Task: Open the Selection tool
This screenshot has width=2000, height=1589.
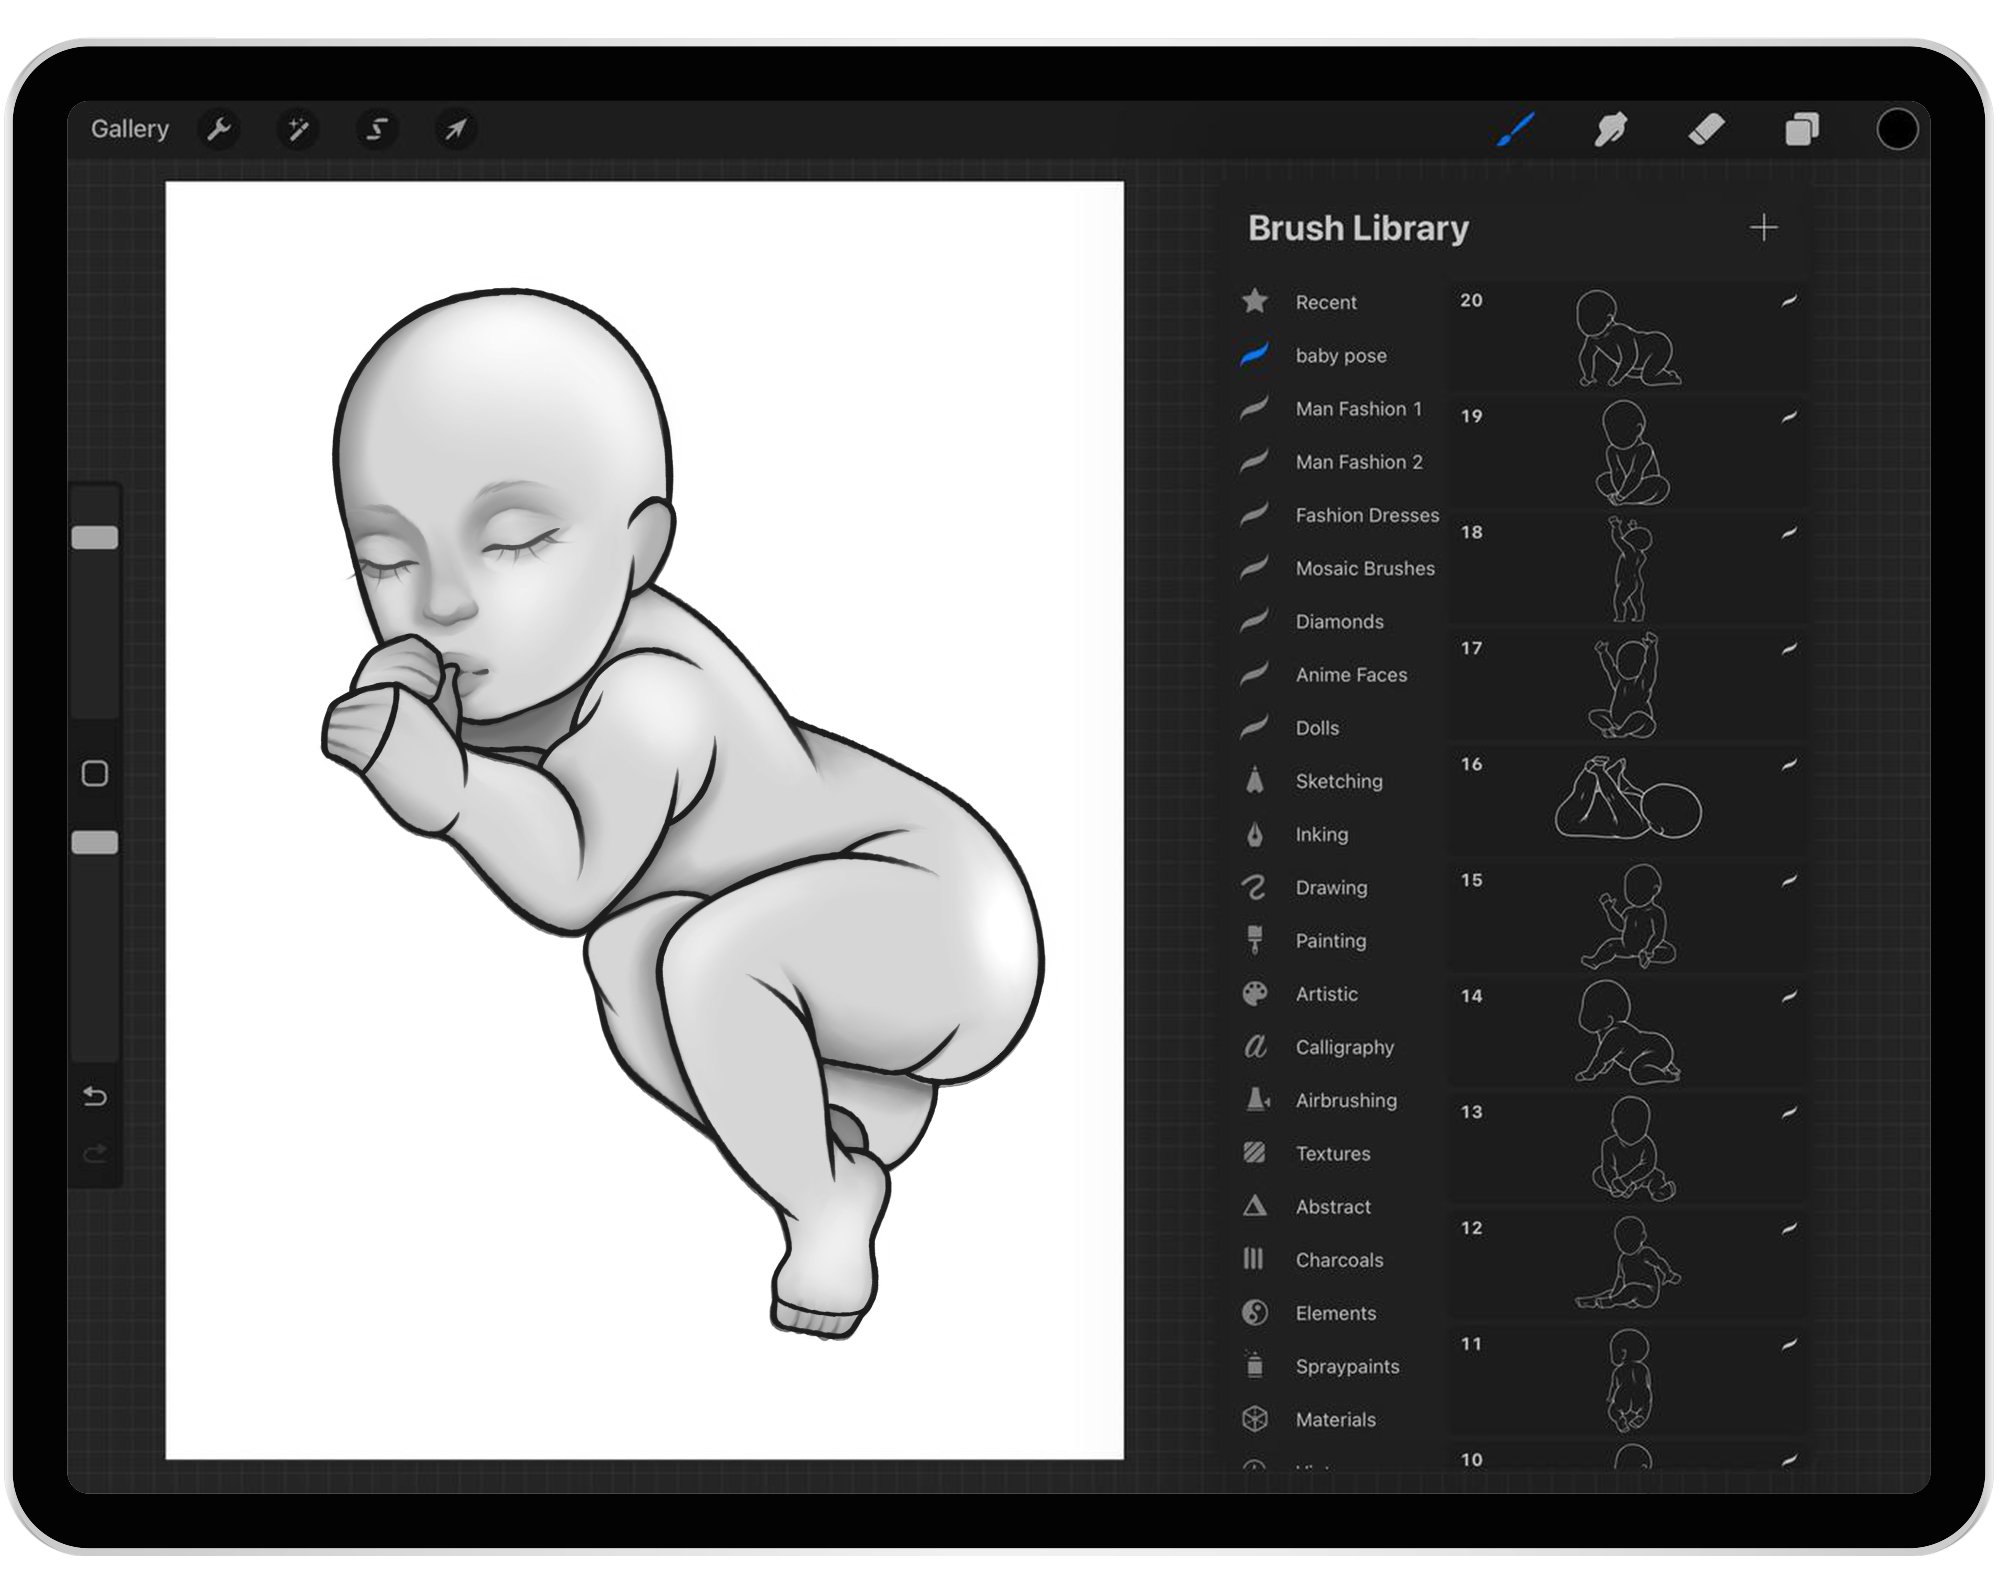Action: pos(376,128)
